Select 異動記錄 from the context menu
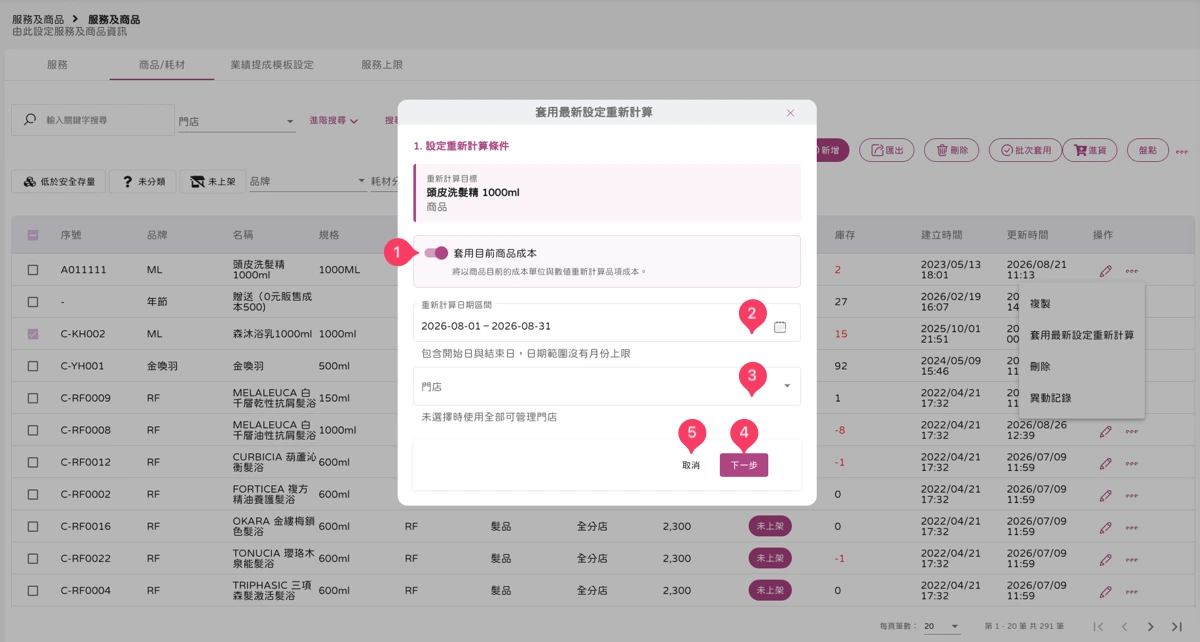 point(1082,398)
